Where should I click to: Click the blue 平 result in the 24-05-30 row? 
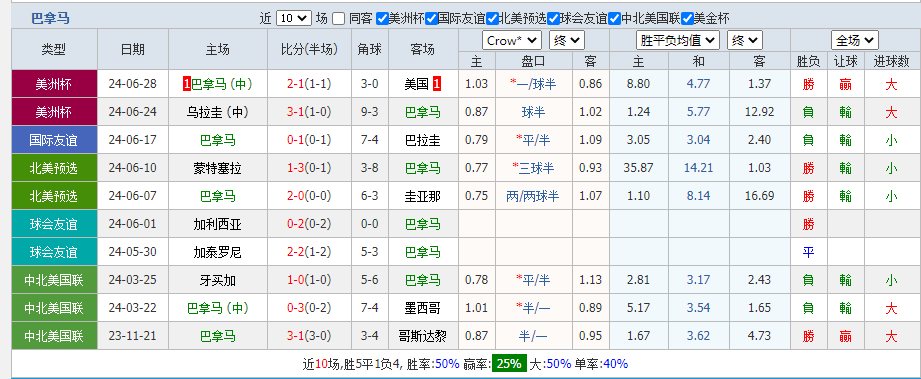[x=809, y=252]
